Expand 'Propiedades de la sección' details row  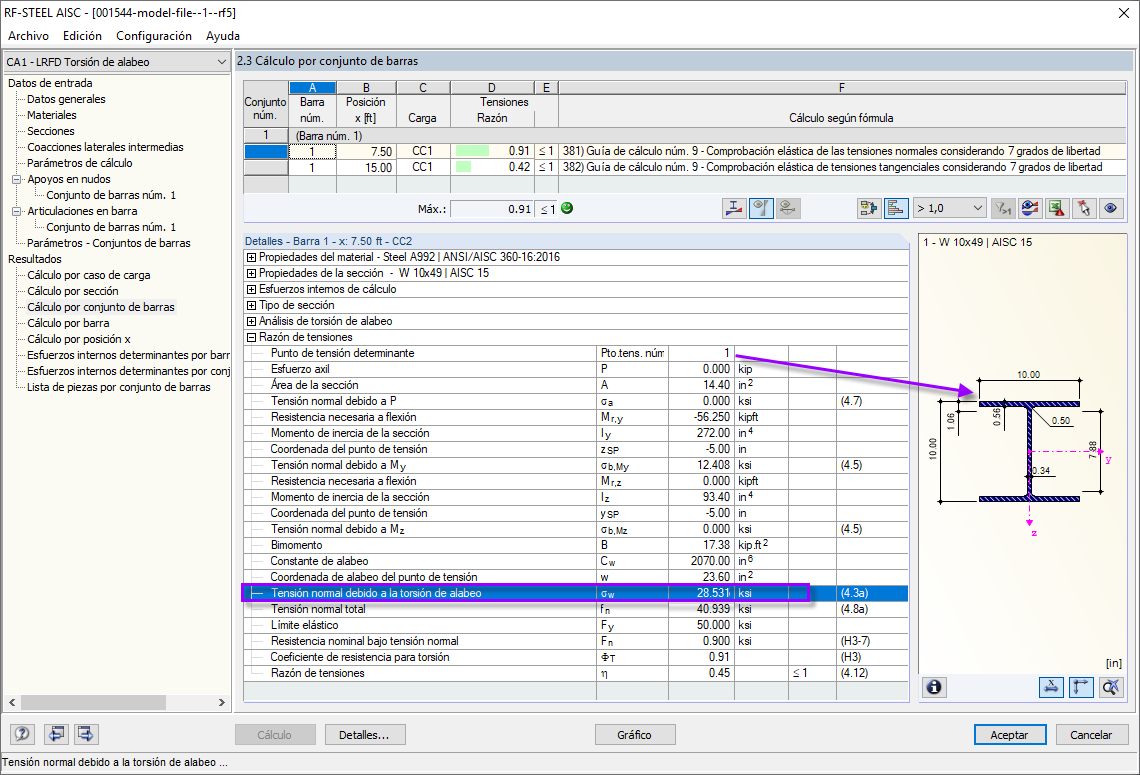click(252, 273)
